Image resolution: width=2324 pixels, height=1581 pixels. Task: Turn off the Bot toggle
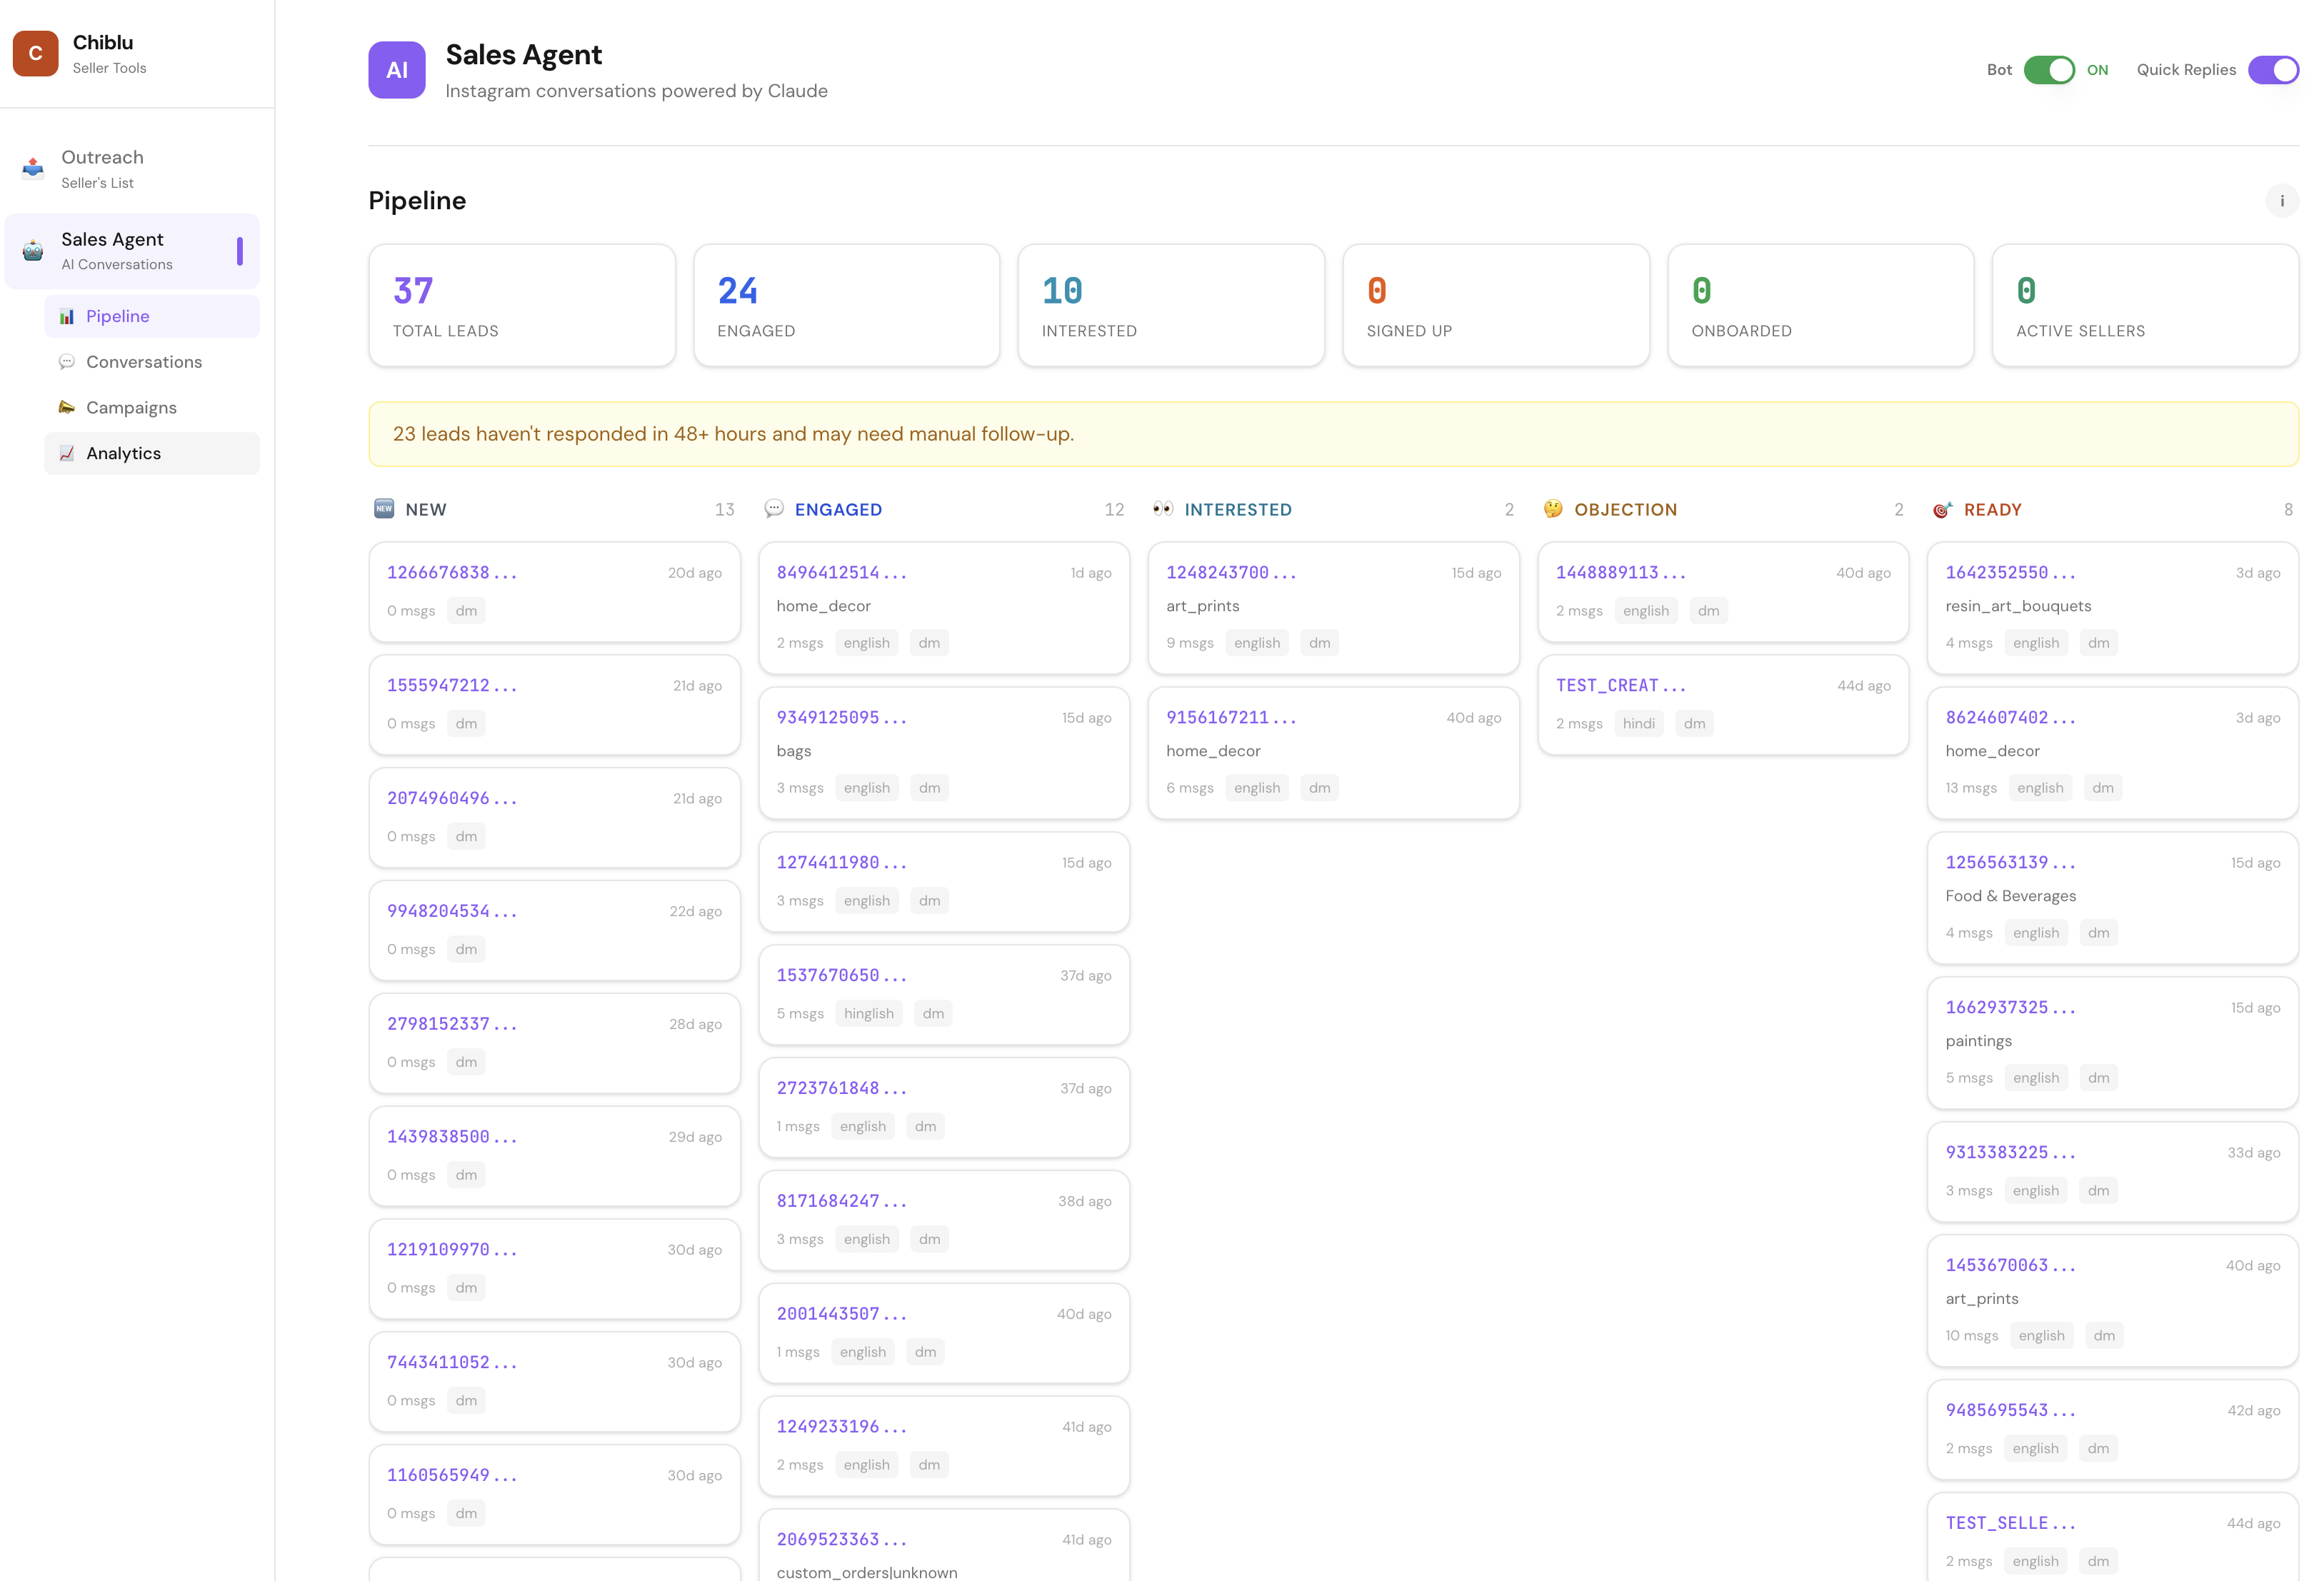coord(2048,70)
